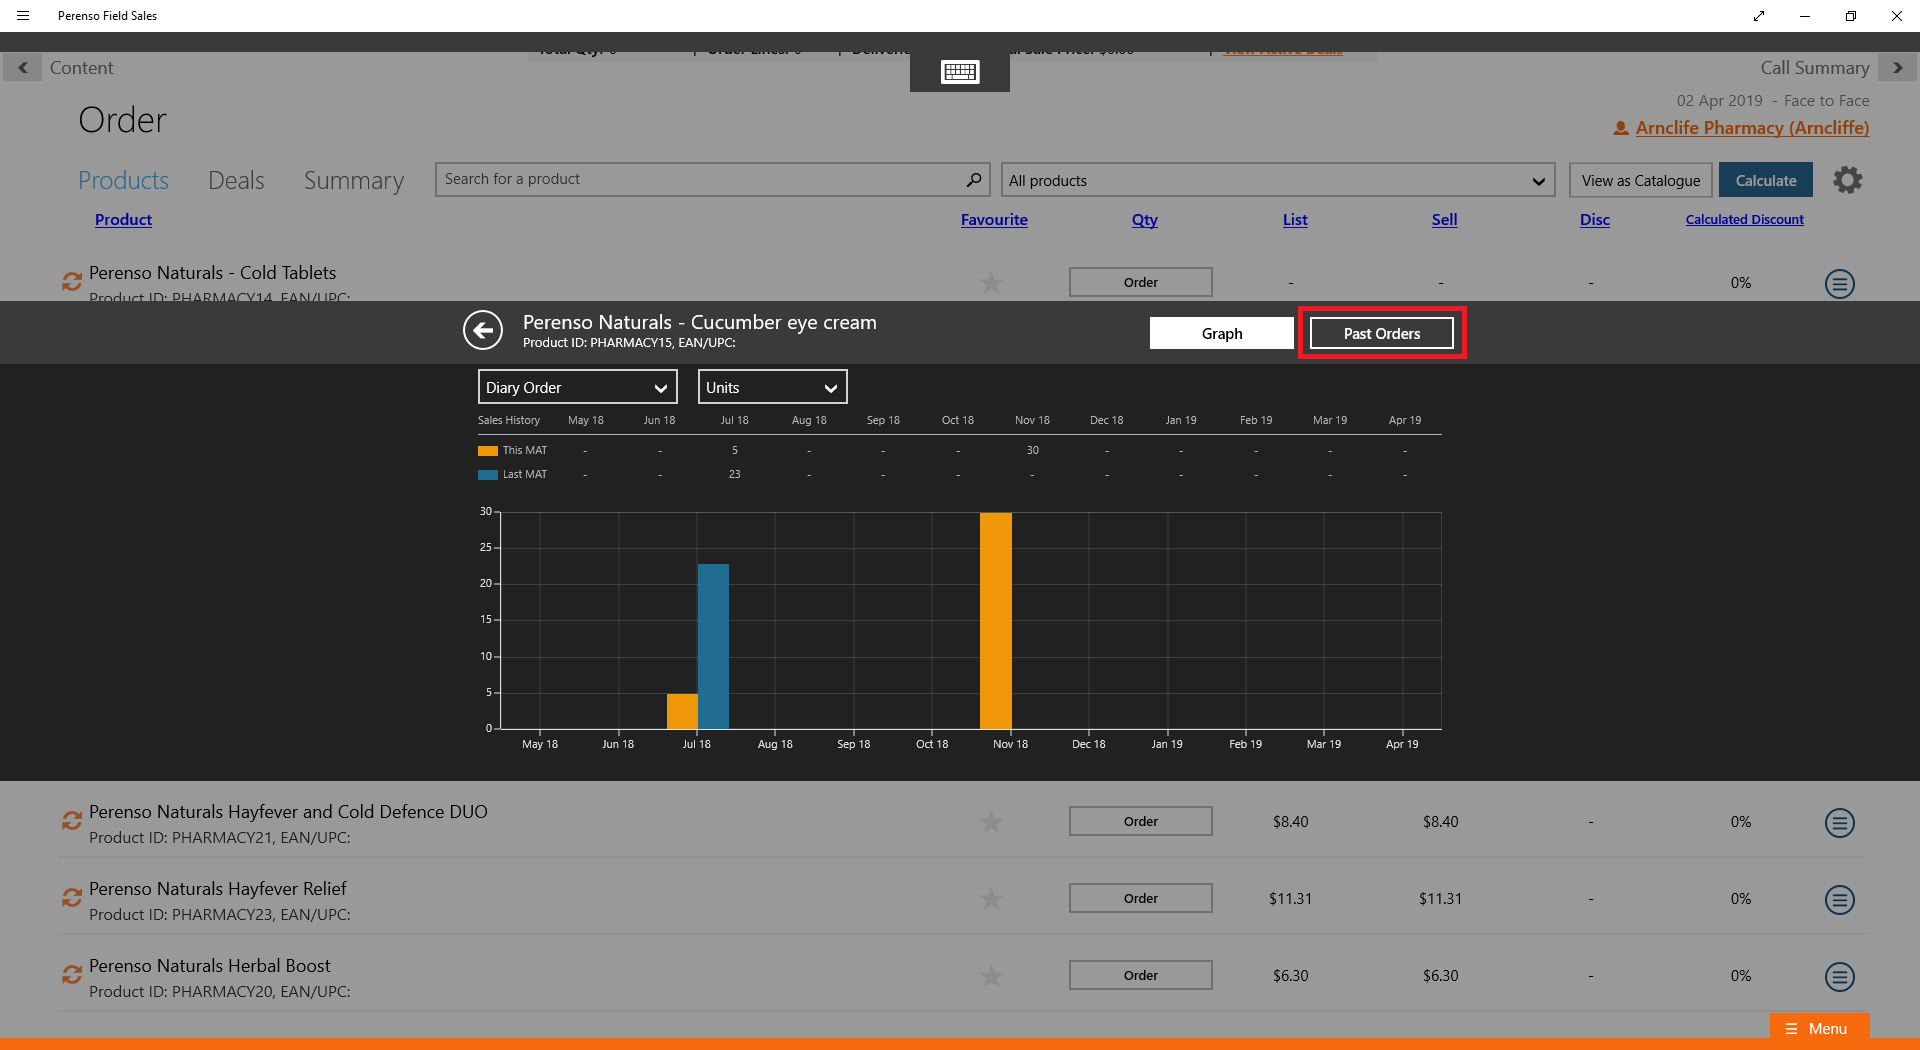Click the $11.31 sell price value

(x=1440, y=899)
